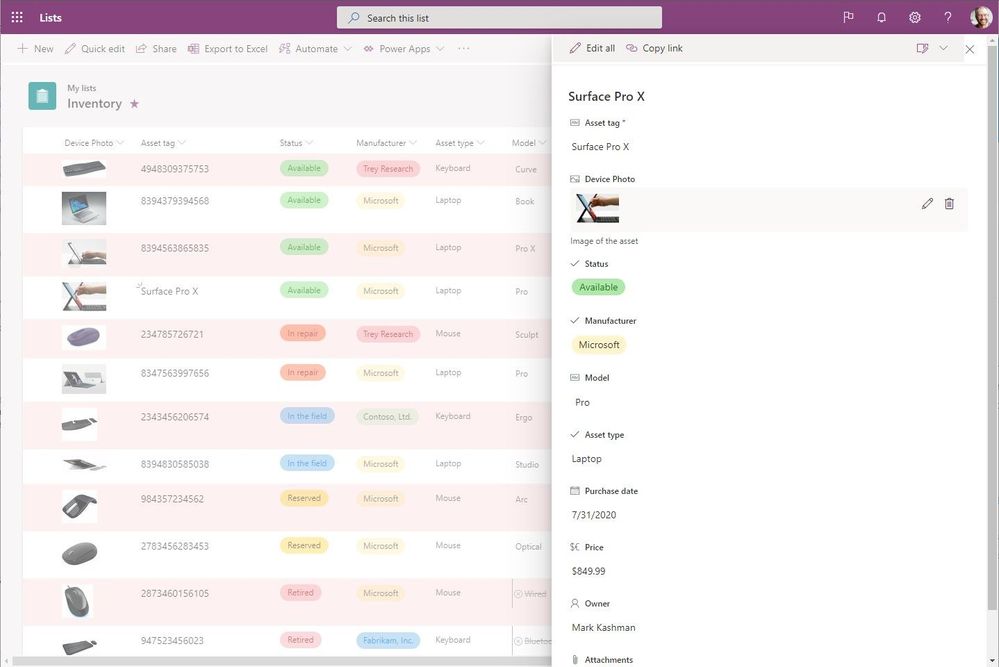Open help question mark icon
Viewport: 999px width, 667px height.
[947, 17]
